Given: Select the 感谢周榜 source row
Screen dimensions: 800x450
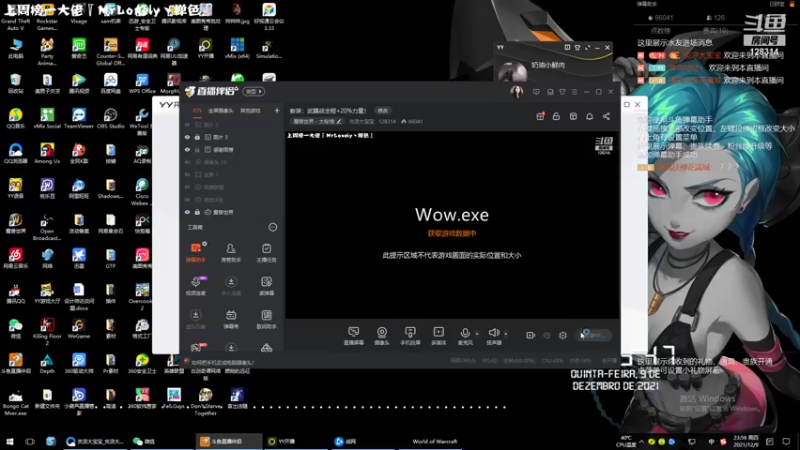Looking at the screenshot, I should click(231, 149).
